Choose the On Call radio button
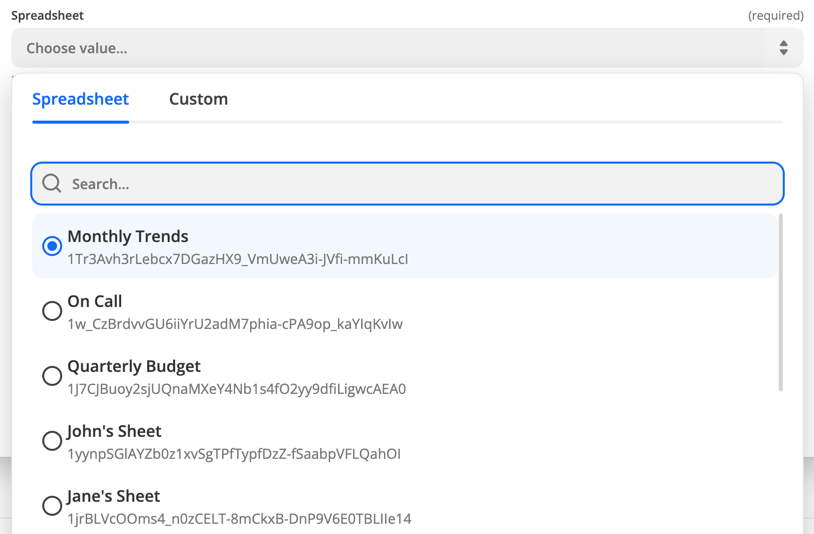Image resolution: width=814 pixels, height=534 pixels. pos(52,311)
